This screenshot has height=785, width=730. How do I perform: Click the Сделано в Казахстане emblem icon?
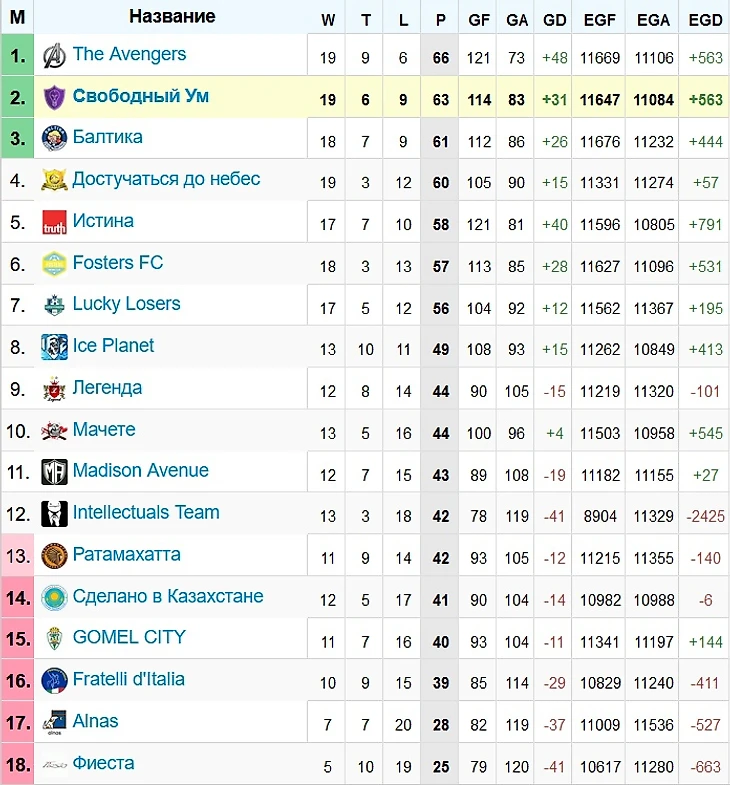click(54, 598)
